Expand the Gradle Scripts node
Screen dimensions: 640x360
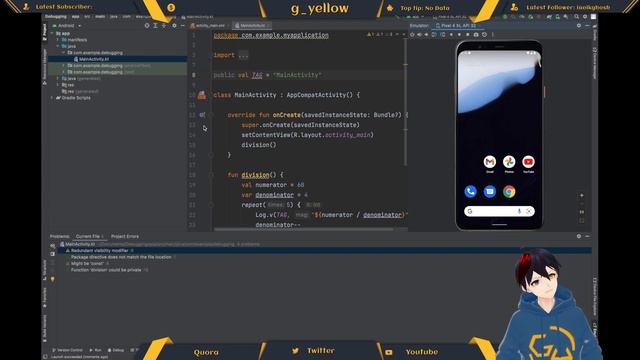52,98
